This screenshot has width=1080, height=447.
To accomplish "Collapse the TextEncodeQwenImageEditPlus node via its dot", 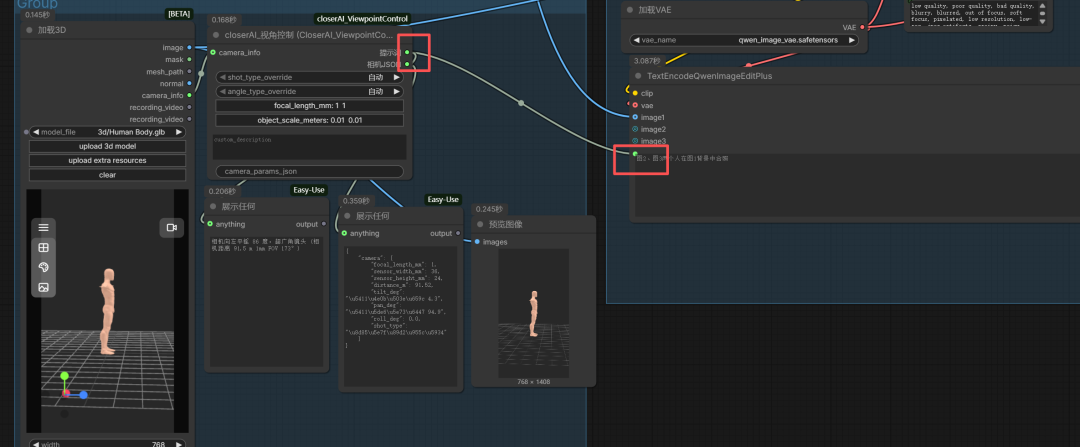I will tap(636, 76).
